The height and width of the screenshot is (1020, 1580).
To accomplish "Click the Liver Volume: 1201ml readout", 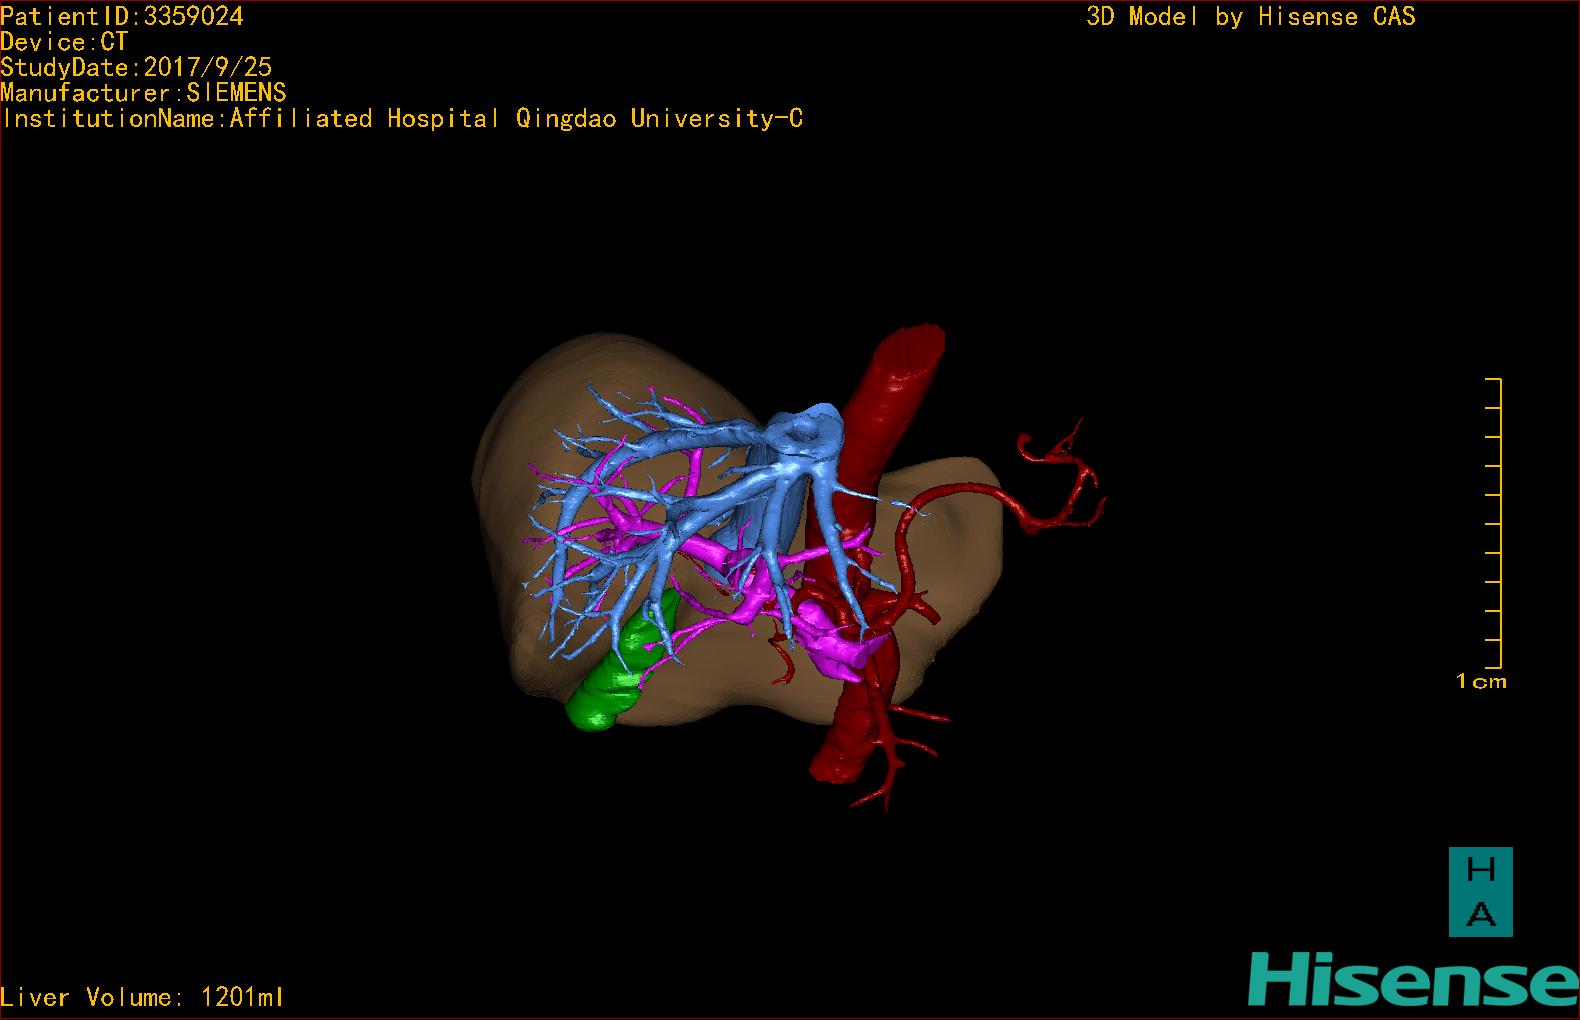I will coord(142,997).
